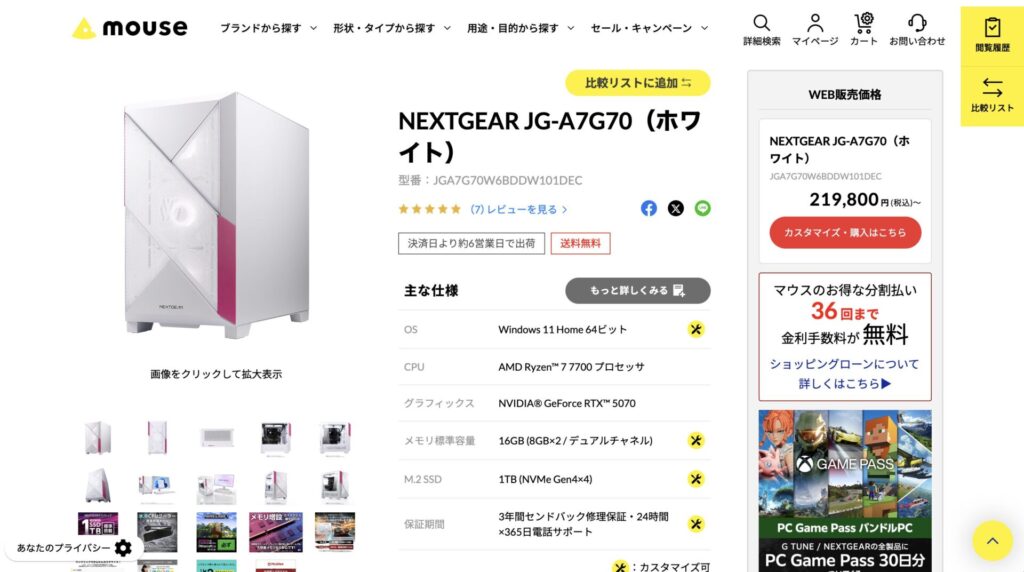This screenshot has width=1024, height=572.
Task: Share product via LINE icon
Action: pos(703,209)
